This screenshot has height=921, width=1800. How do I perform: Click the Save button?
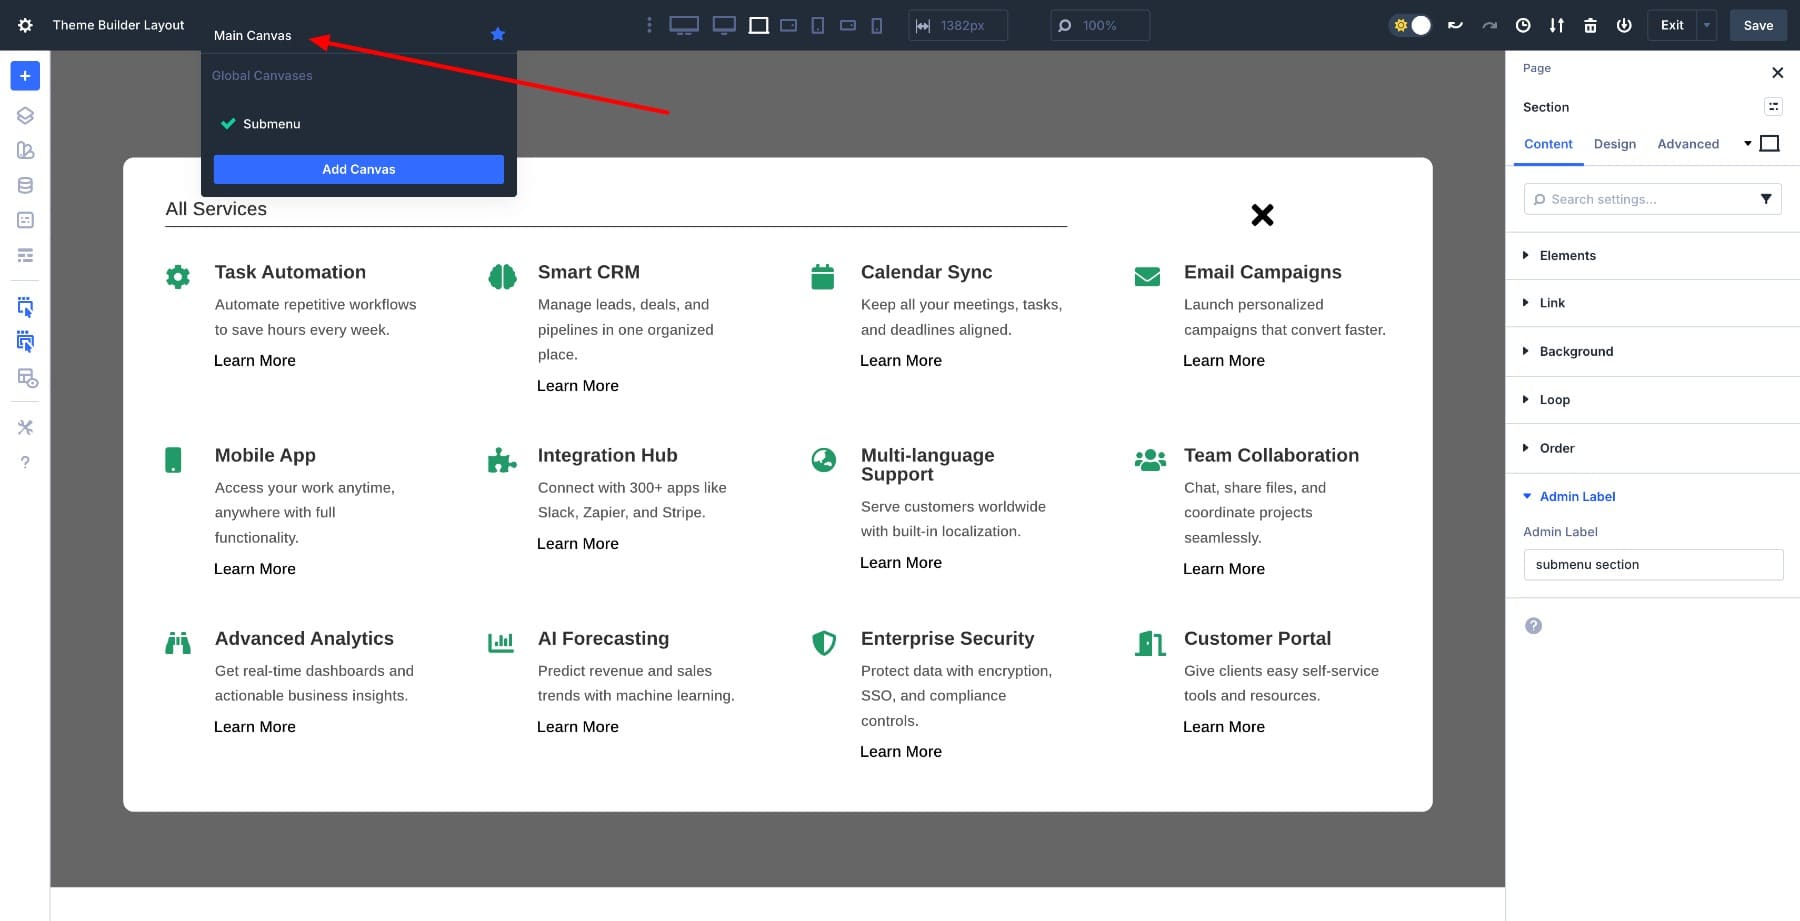(x=1757, y=26)
